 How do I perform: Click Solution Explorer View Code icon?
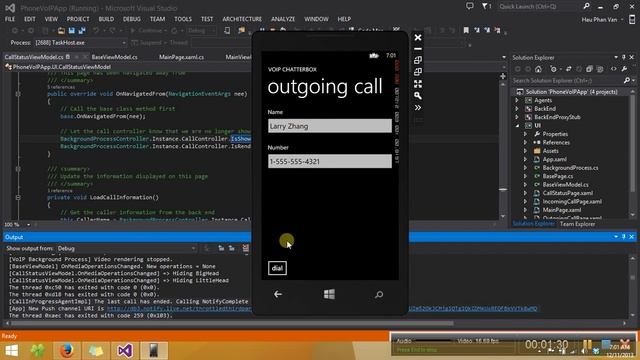pyautogui.click(x=613, y=69)
